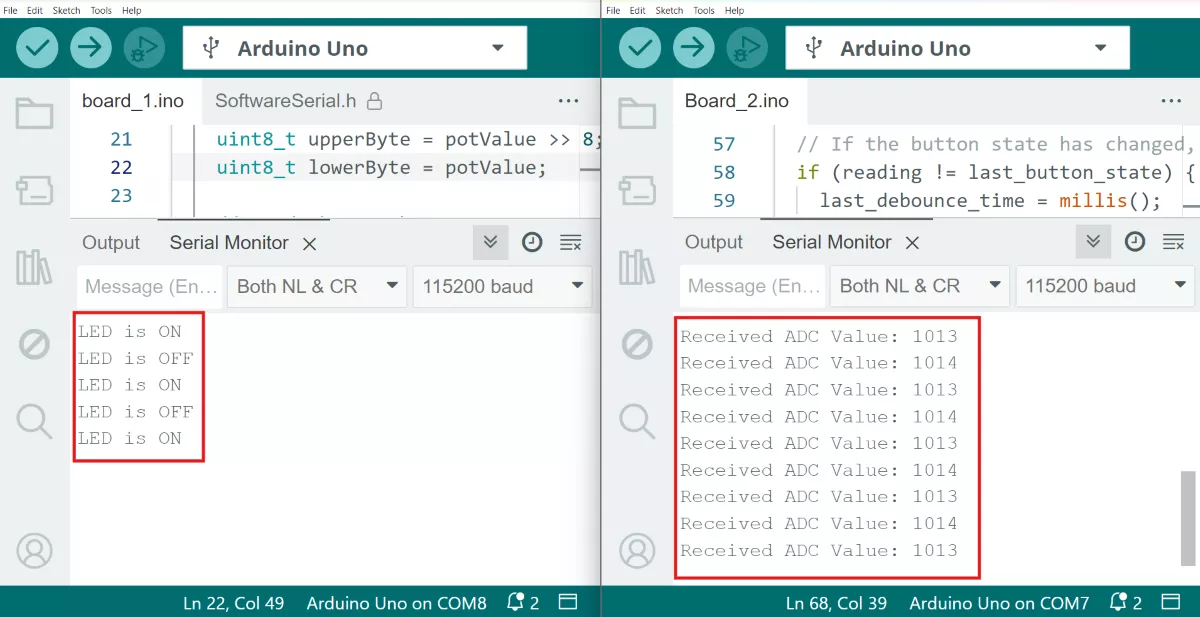
Task: Select the Board_2.ino tab
Action: coord(737,101)
